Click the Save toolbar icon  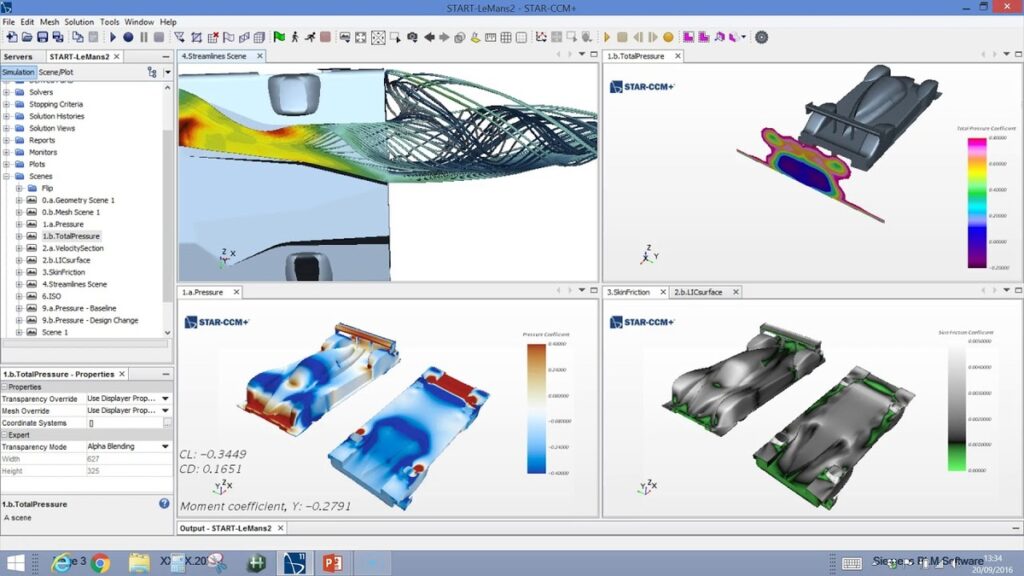click(41, 38)
